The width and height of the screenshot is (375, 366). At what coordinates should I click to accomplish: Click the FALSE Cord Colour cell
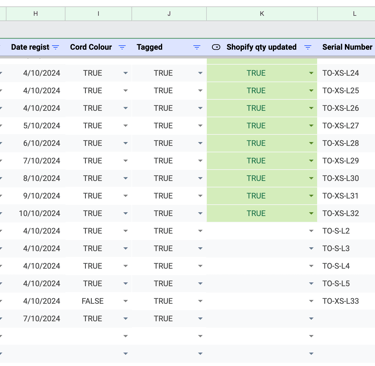93,301
